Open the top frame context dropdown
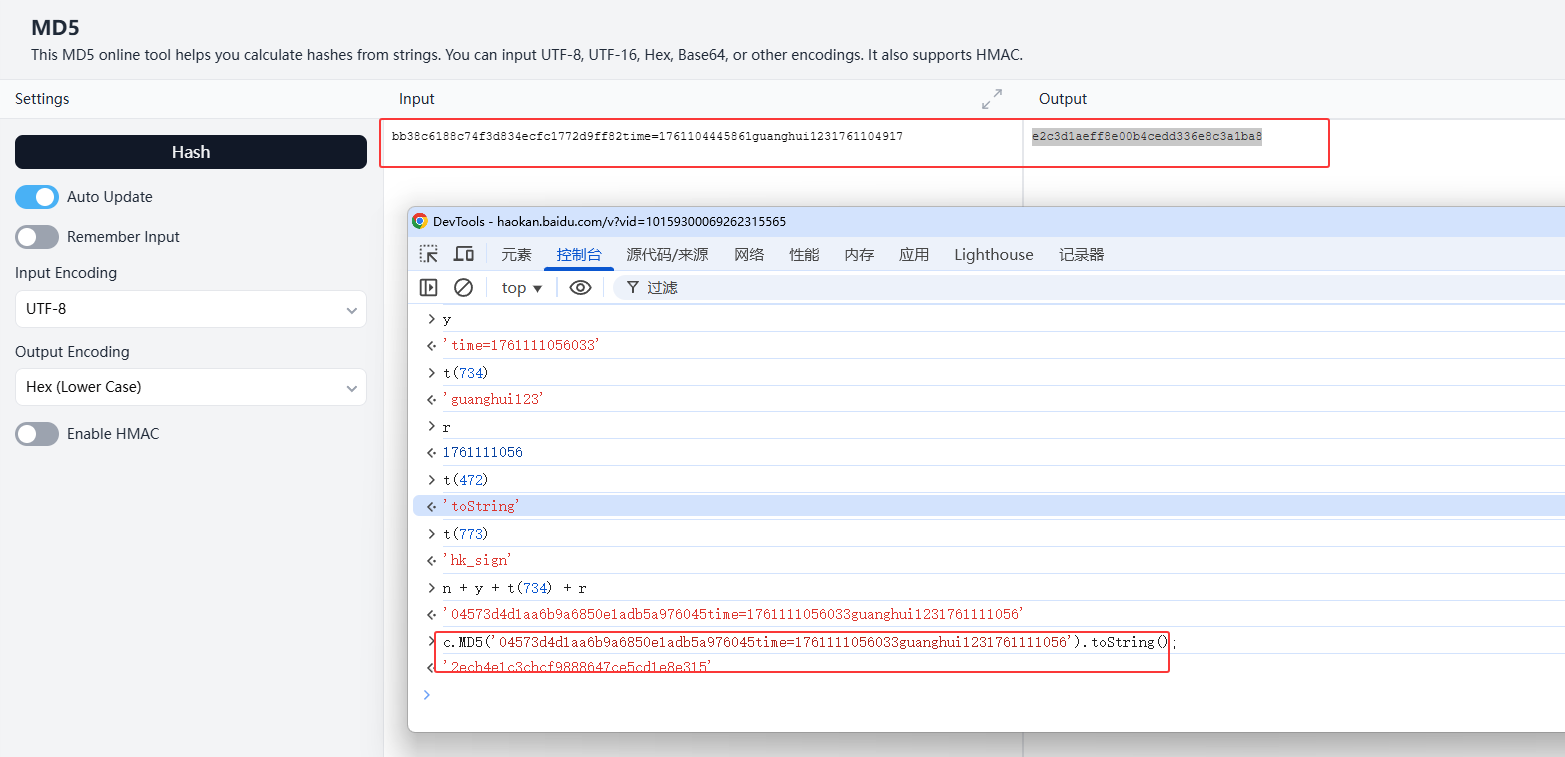1565x757 pixels. point(521,287)
